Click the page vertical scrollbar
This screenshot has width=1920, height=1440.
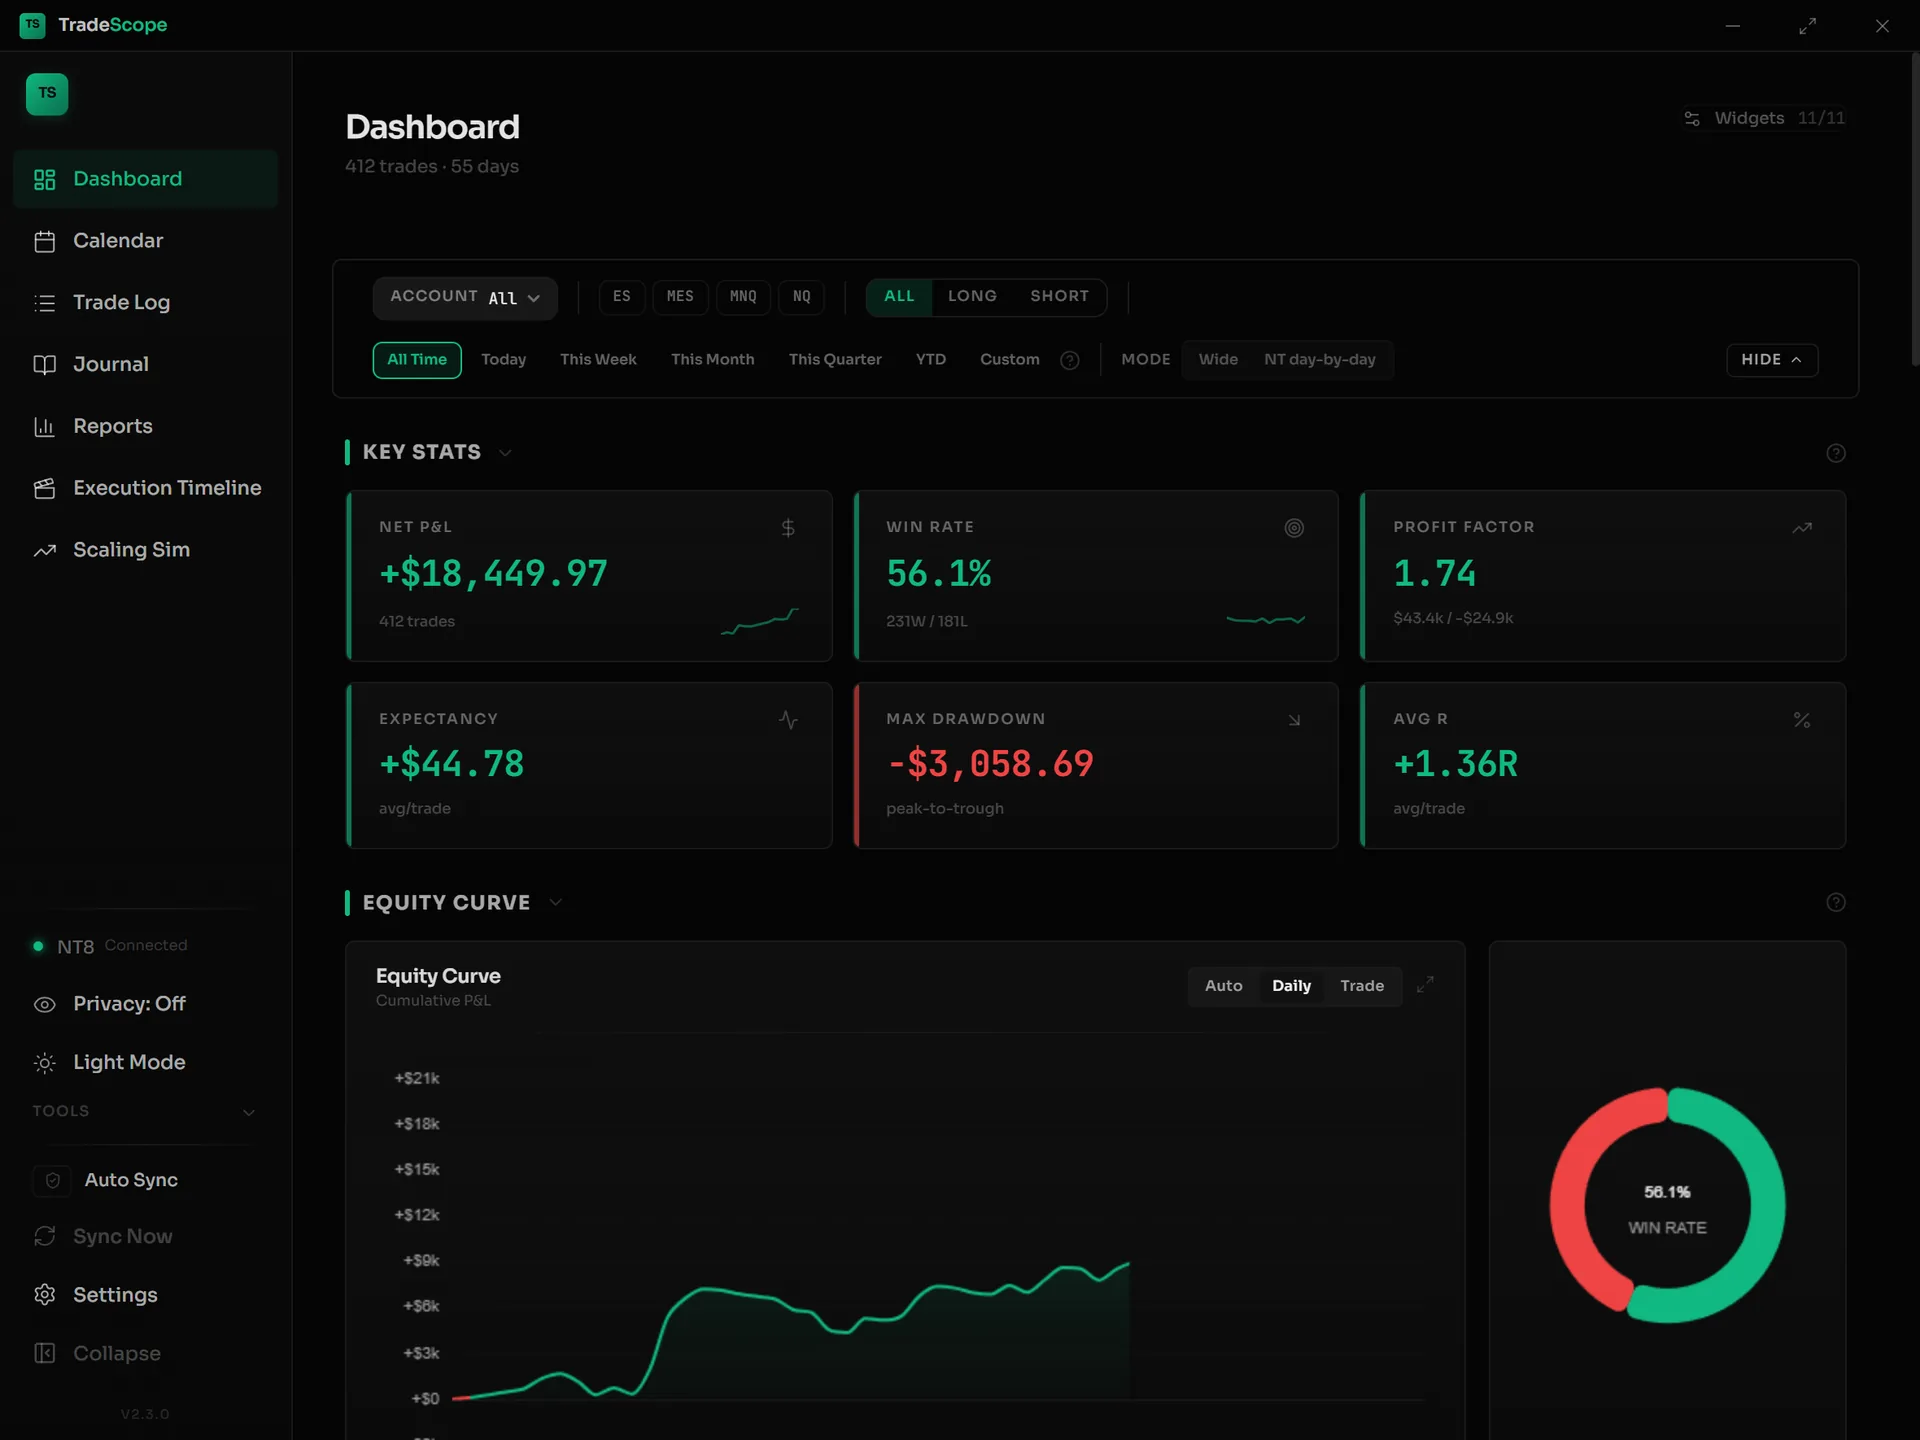tap(1914, 210)
